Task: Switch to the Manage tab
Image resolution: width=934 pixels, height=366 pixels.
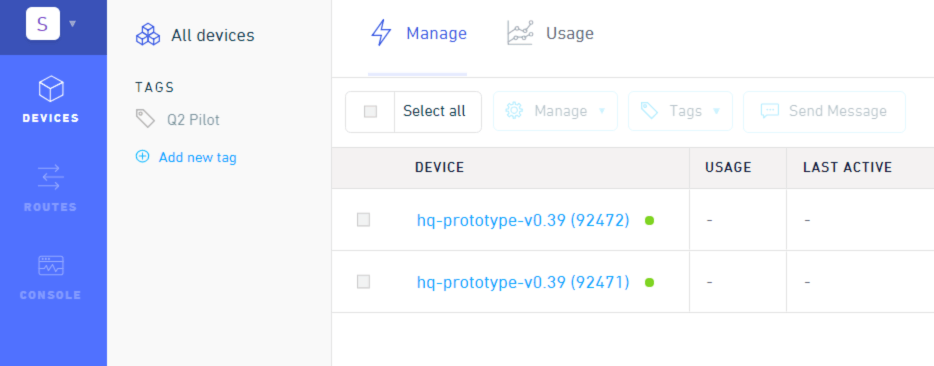Action: [418, 33]
